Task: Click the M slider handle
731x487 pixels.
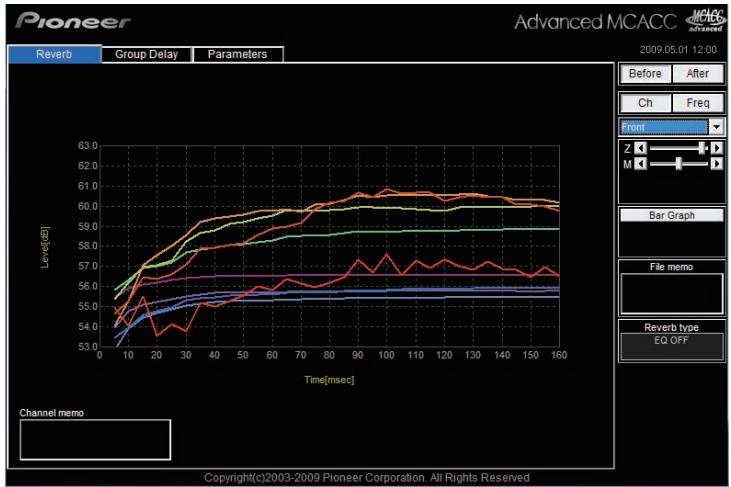Action: (x=679, y=164)
